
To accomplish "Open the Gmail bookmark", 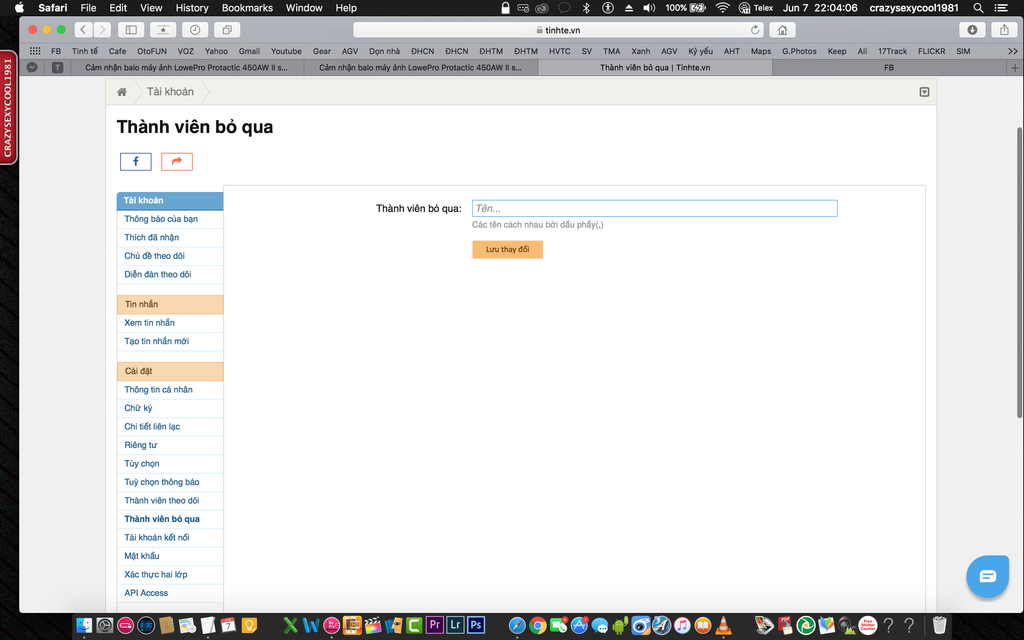I will tap(249, 51).
